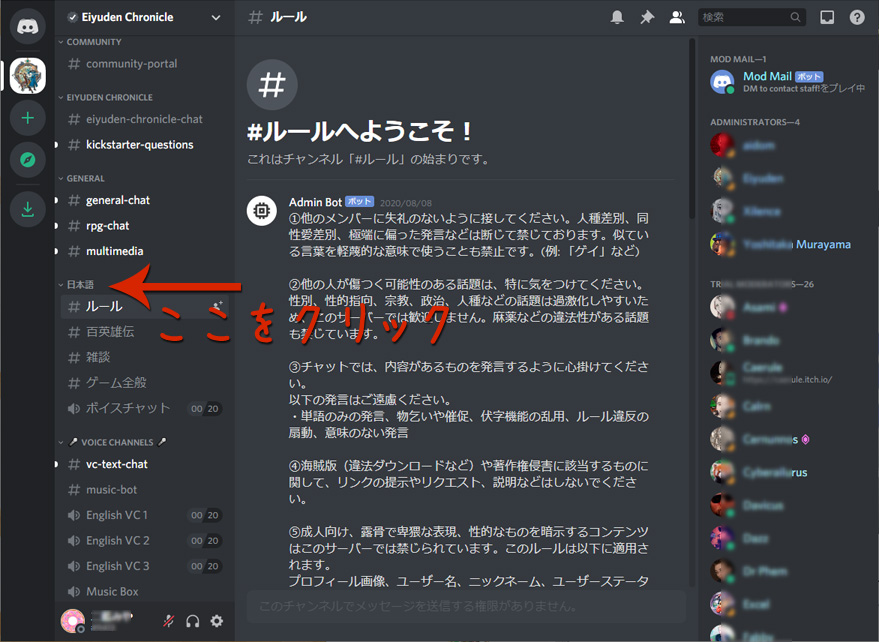The image size is (879, 642).
Task: Click the add a server plus icon
Action: pyautogui.click(x=27, y=118)
